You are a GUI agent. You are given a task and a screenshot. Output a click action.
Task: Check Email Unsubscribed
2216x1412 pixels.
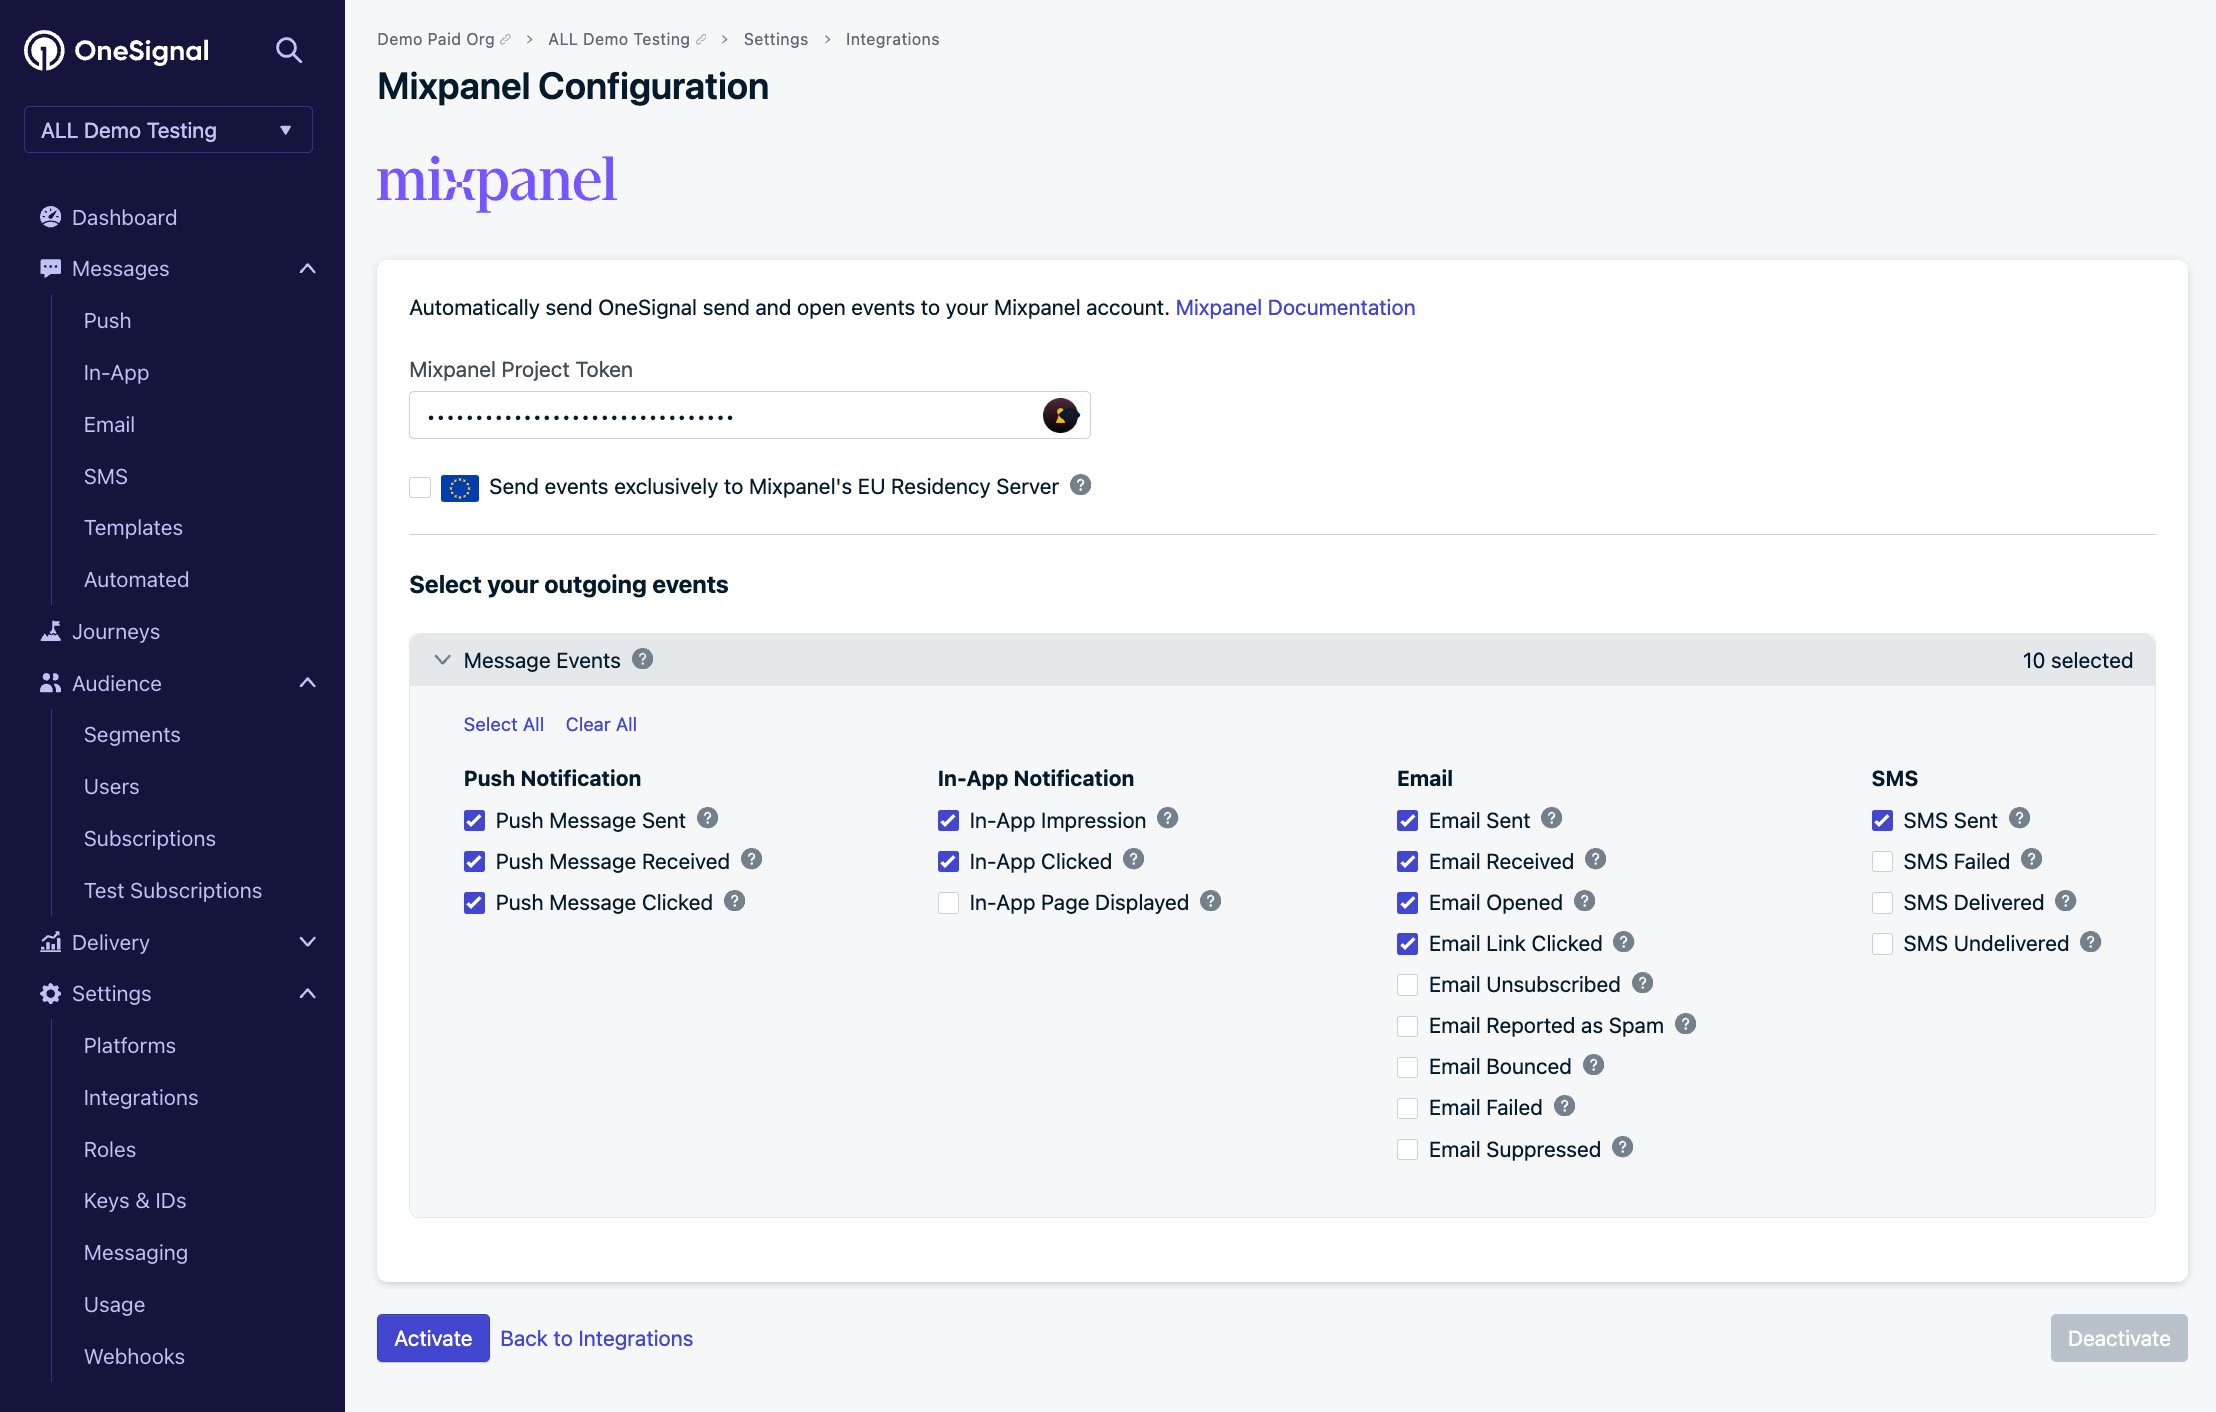coord(1407,984)
